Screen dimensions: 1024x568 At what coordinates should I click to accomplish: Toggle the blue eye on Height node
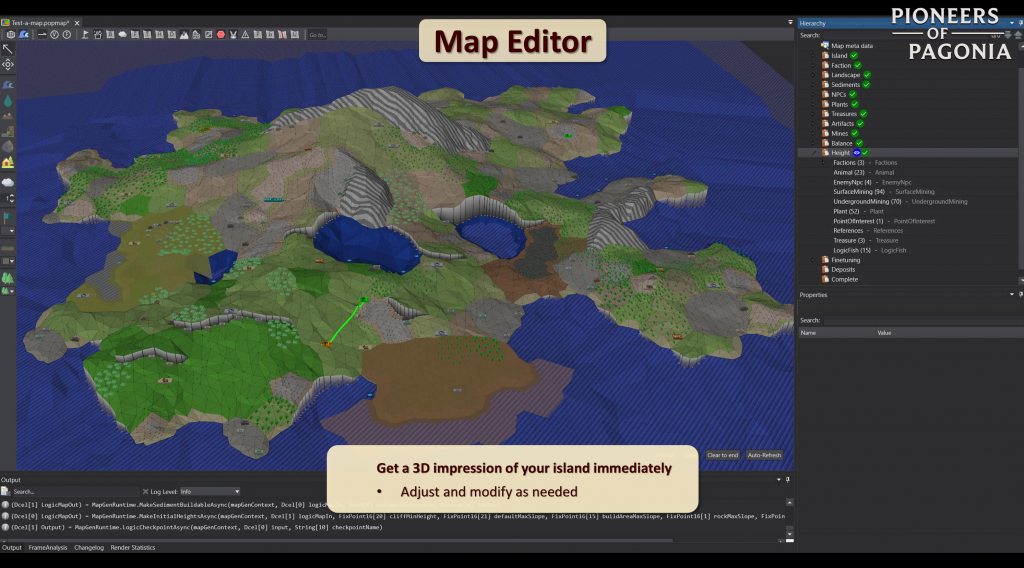[856, 153]
